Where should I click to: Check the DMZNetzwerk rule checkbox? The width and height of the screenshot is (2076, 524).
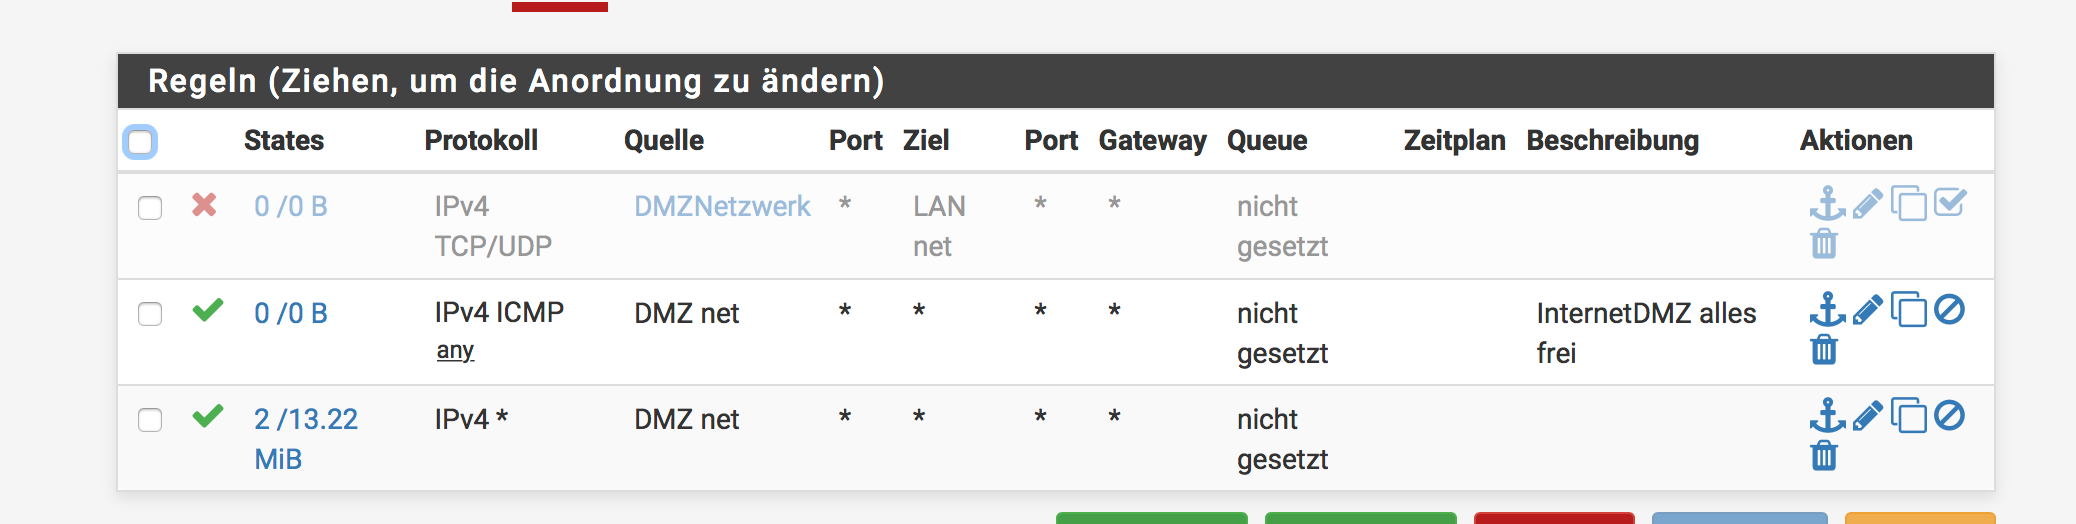pos(150,208)
